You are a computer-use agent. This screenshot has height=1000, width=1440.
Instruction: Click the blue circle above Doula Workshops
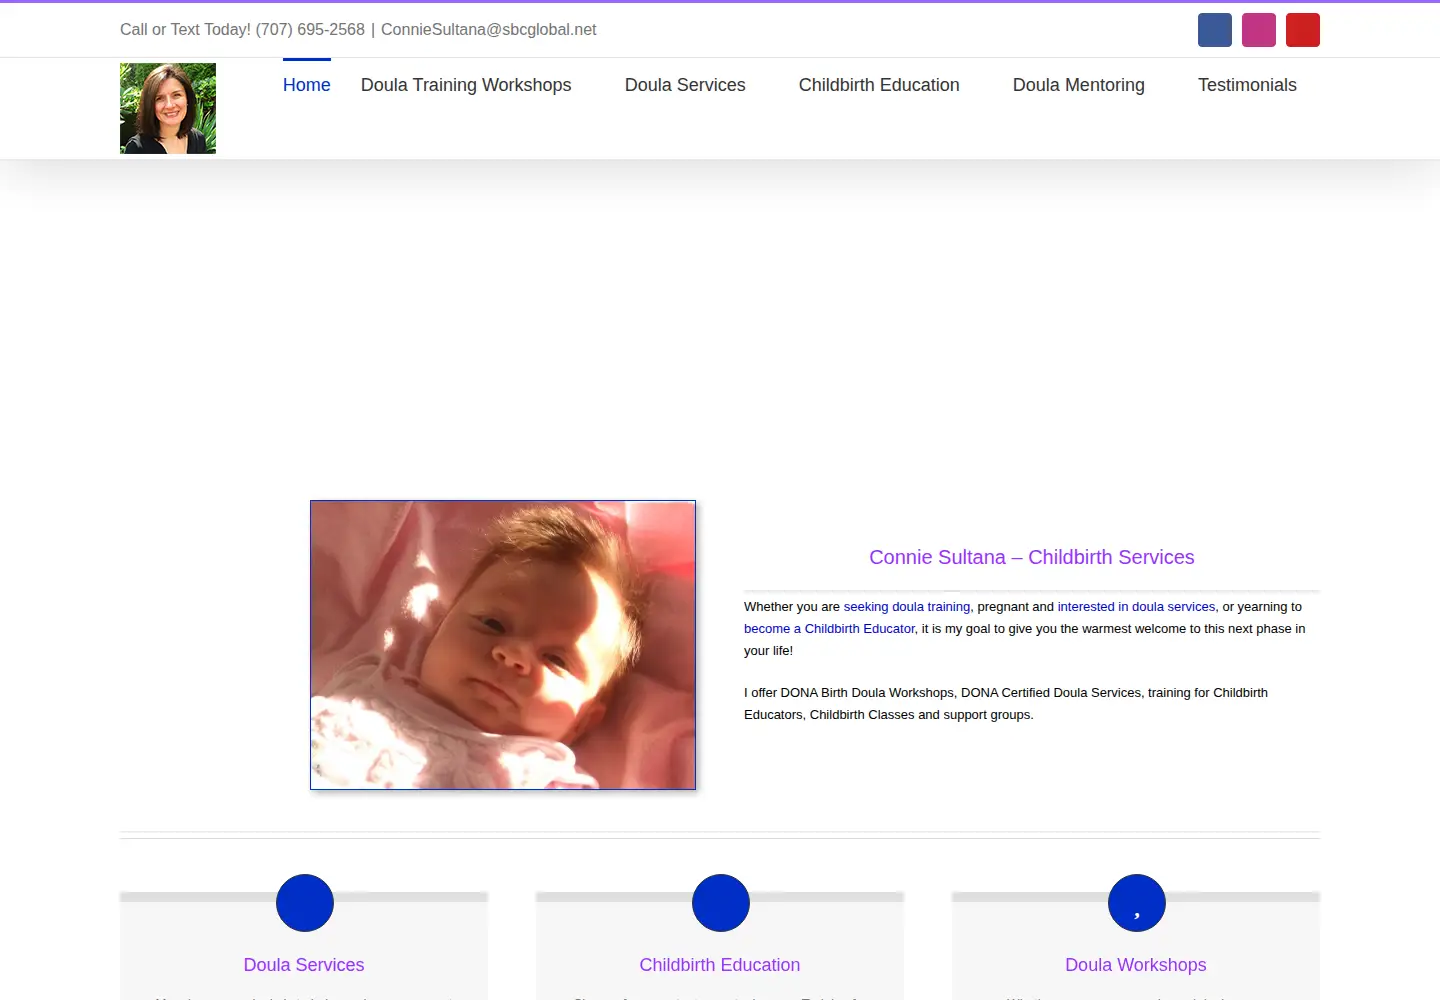click(x=1137, y=903)
